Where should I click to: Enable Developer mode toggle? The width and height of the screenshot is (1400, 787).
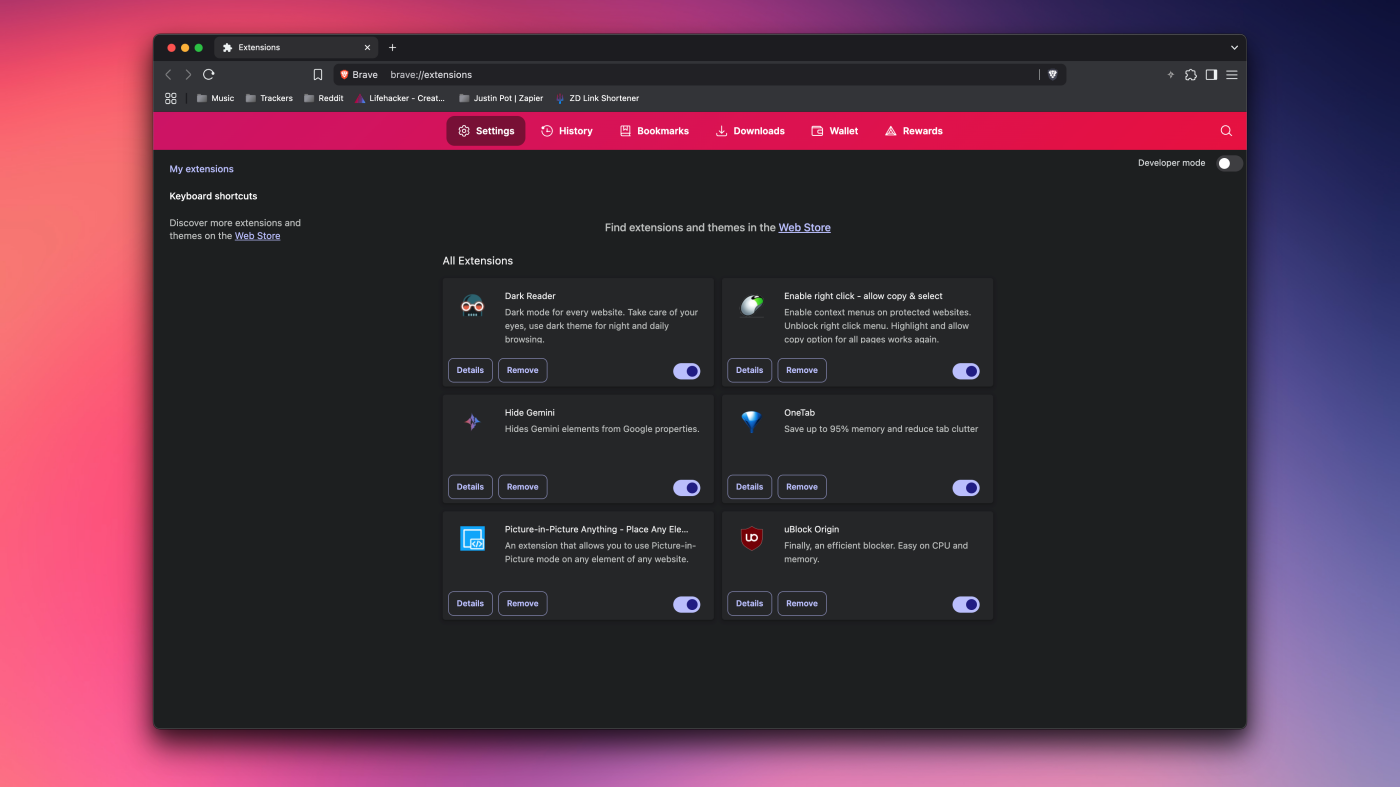[1229, 164]
